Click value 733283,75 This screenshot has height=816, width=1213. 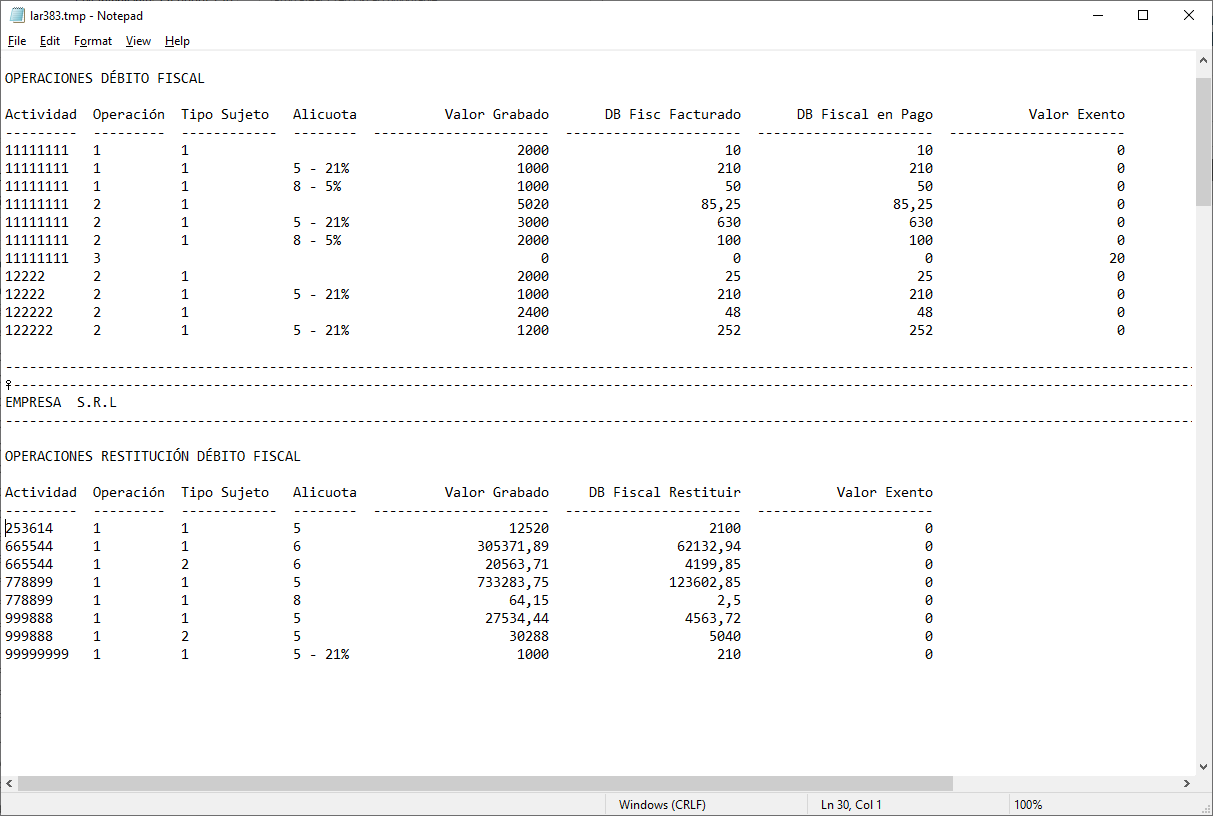pyautogui.click(x=513, y=582)
